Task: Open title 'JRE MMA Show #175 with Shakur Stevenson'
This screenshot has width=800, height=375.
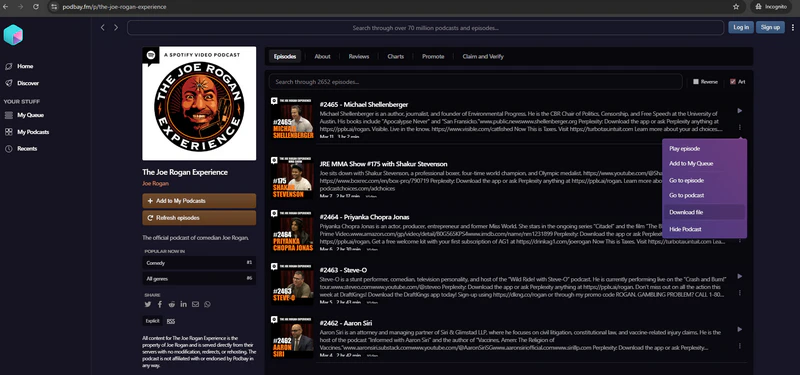Action: (x=383, y=164)
